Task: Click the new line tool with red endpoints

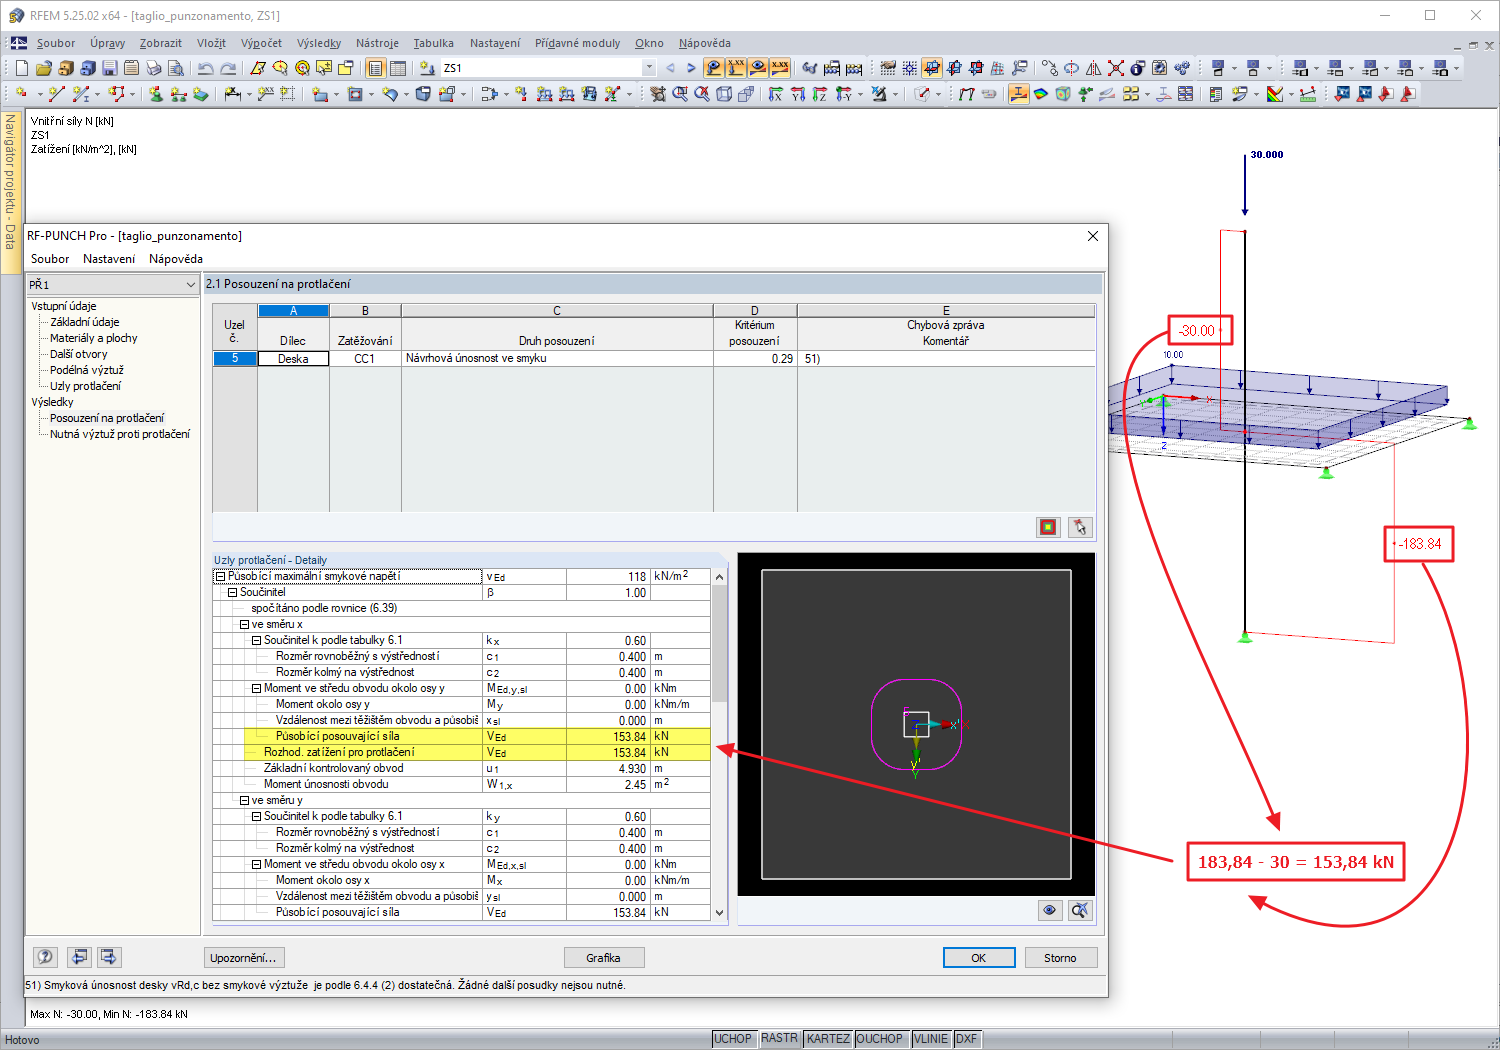Action: tap(56, 94)
